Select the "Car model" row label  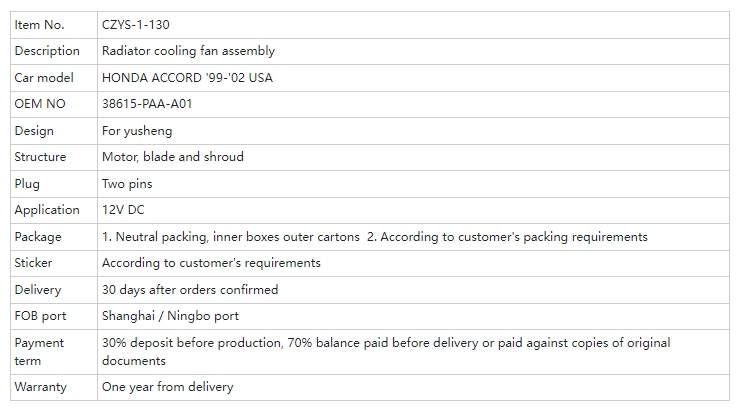click(x=45, y=77)
